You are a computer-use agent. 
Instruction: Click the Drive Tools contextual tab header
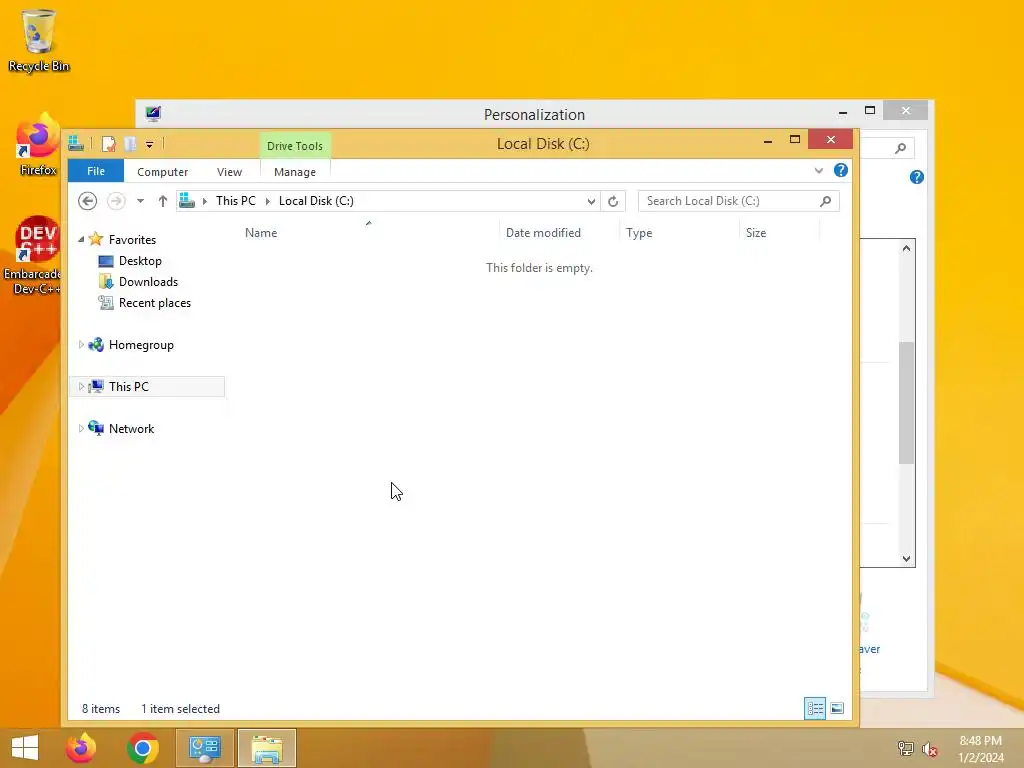click(295, 146)
